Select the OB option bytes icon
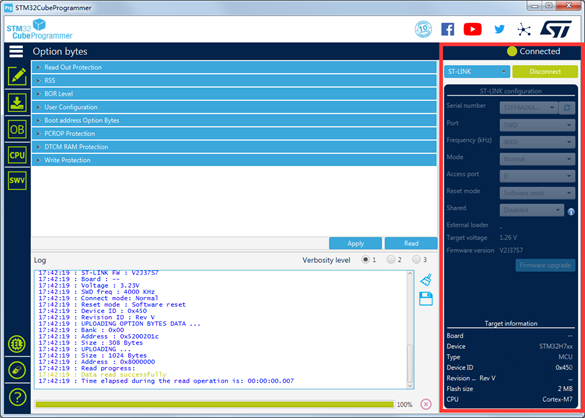 click(17, 130)
